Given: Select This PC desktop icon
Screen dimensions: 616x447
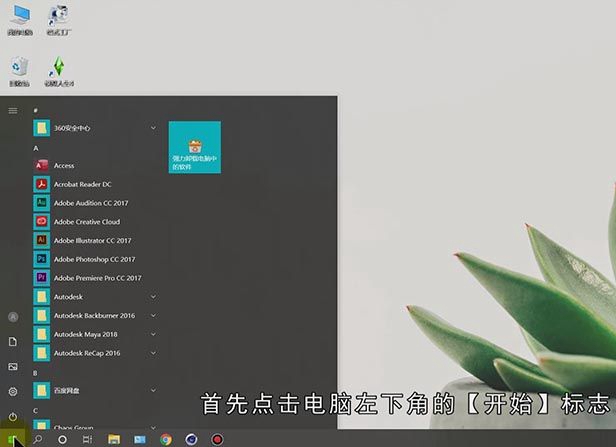Looking at the screenshot, I should pos(20,20).
